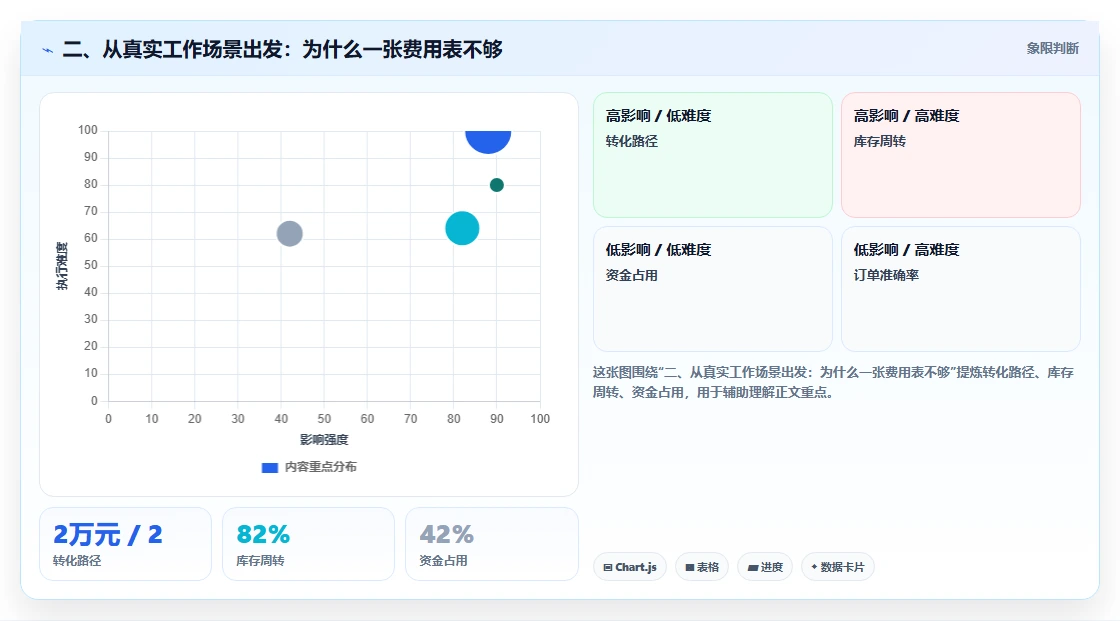Click the x-axis value 50
Viewport: 1120px width, 621px height.
[324, 419]
